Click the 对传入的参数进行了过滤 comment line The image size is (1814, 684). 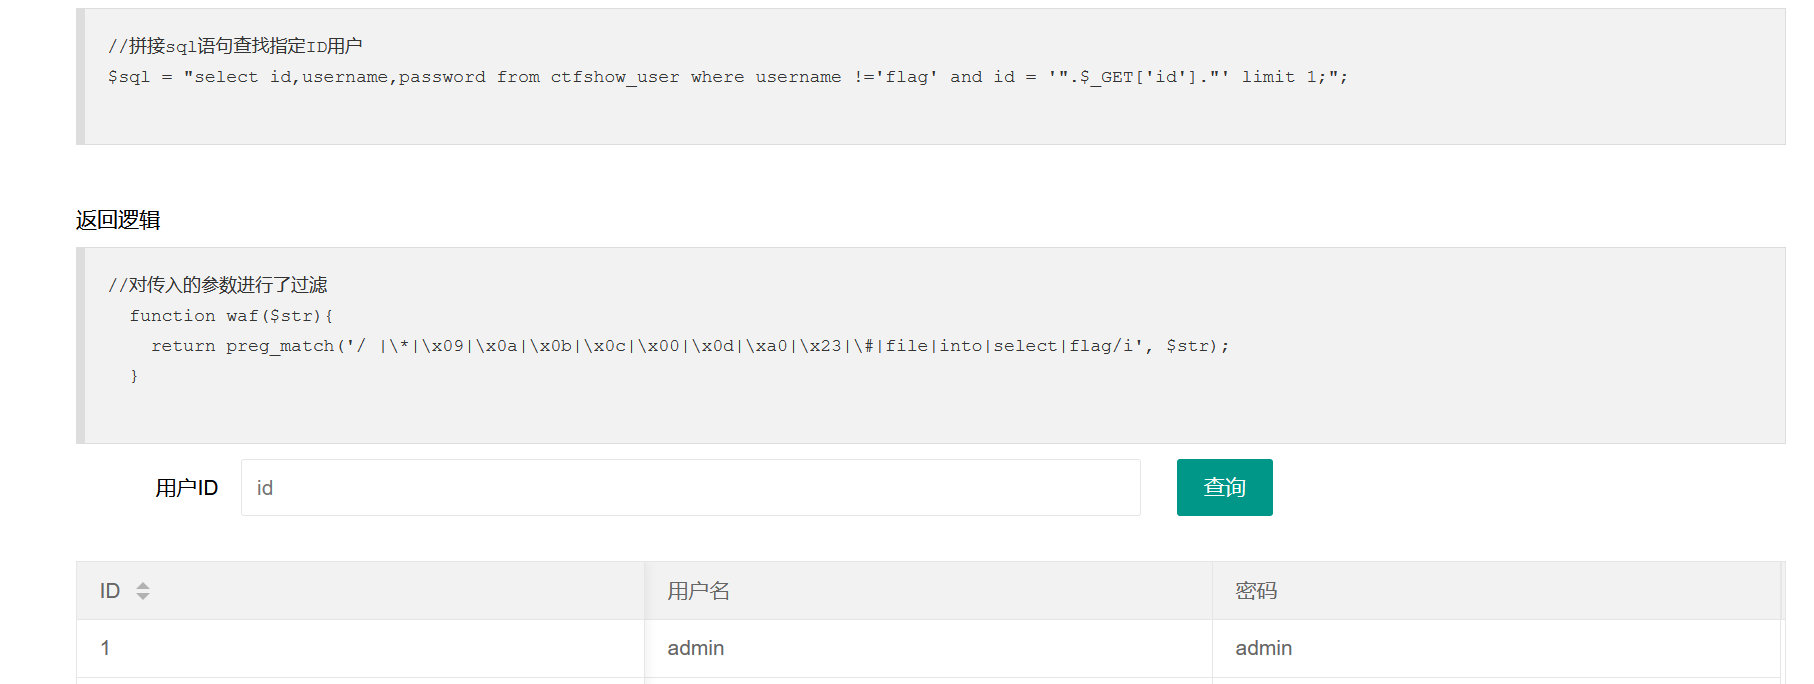[x=218, y=285]
